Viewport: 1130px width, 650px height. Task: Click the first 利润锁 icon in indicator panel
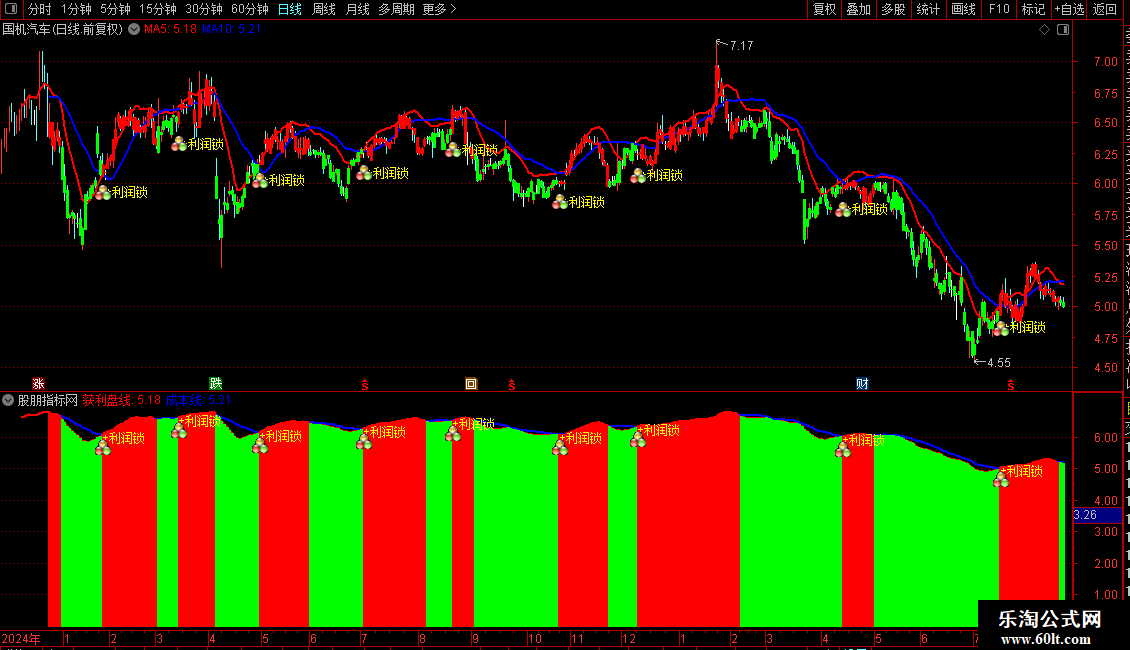coord(103,447)
